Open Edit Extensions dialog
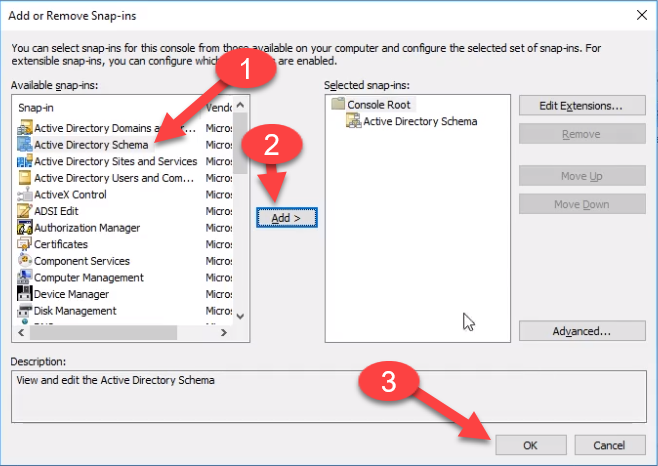 pos(582,105)
